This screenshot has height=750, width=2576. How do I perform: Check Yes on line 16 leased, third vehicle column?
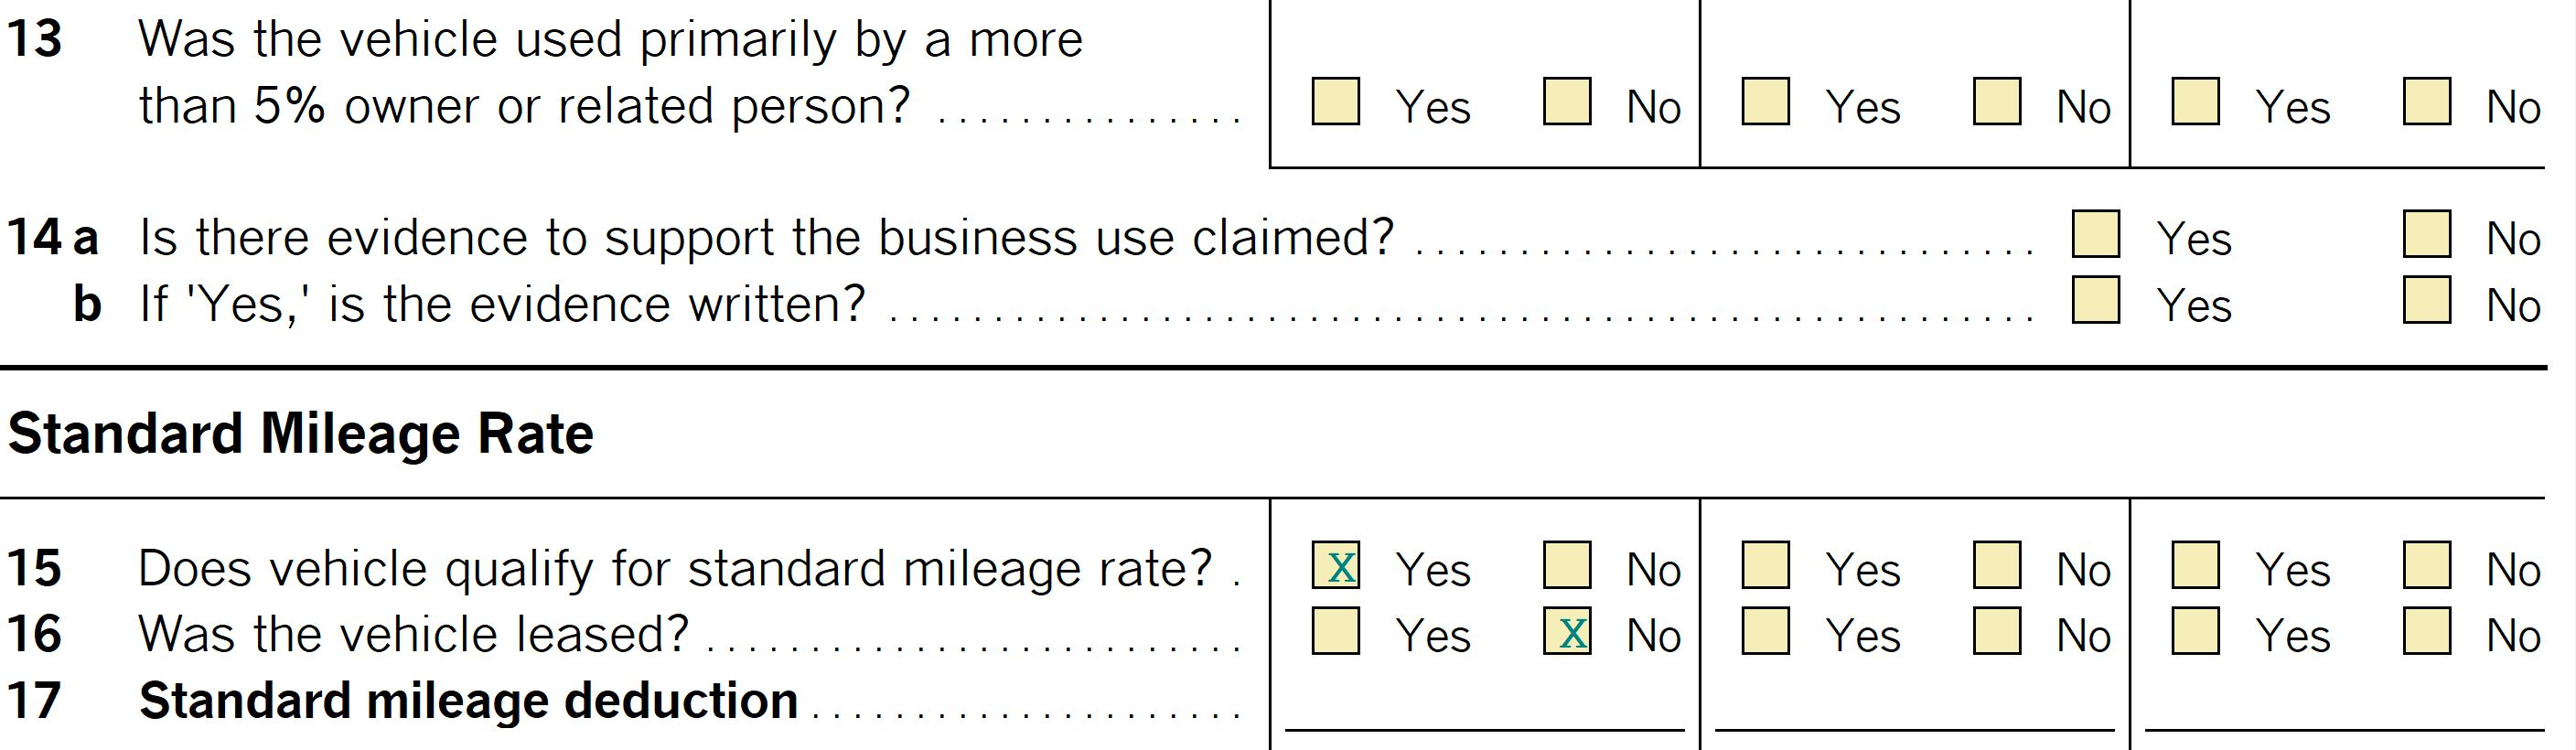(2195, 631)
